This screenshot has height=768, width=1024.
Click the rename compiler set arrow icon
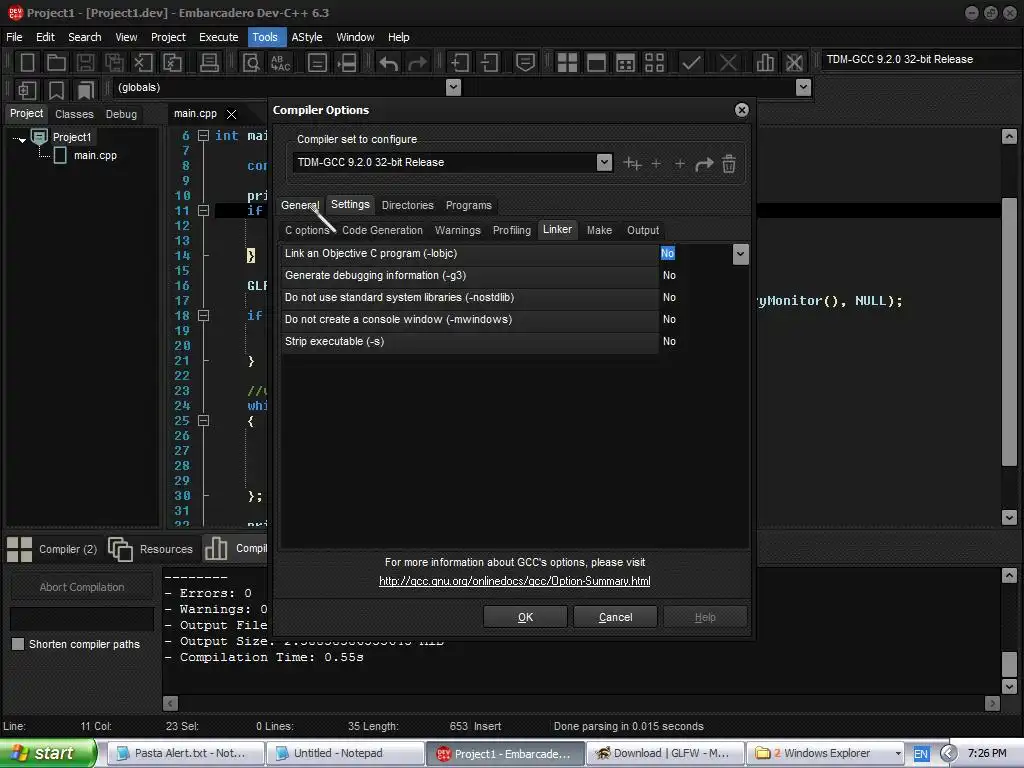[x=704, y=163]
